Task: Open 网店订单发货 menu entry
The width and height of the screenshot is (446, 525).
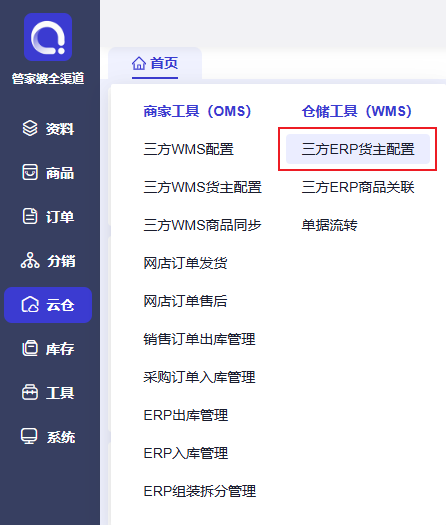Action: (x=185, y=263)
